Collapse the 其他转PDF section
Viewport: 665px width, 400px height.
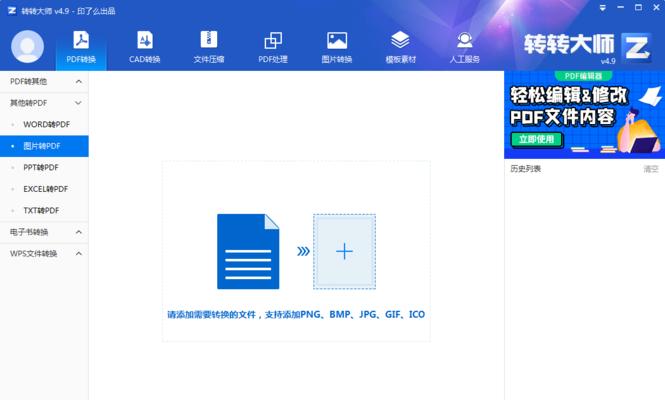click(44, 103)
